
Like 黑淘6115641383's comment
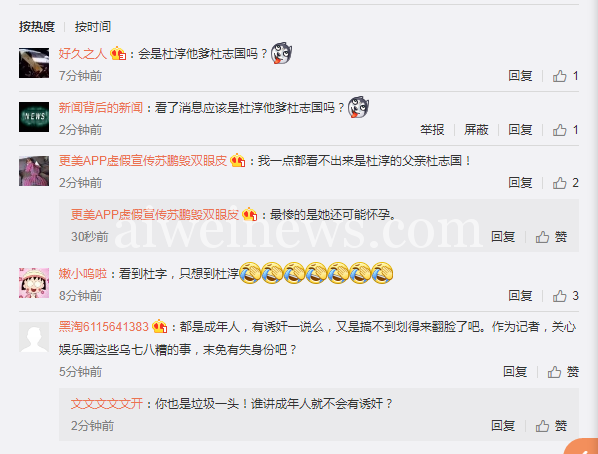[x=563, y=372]
